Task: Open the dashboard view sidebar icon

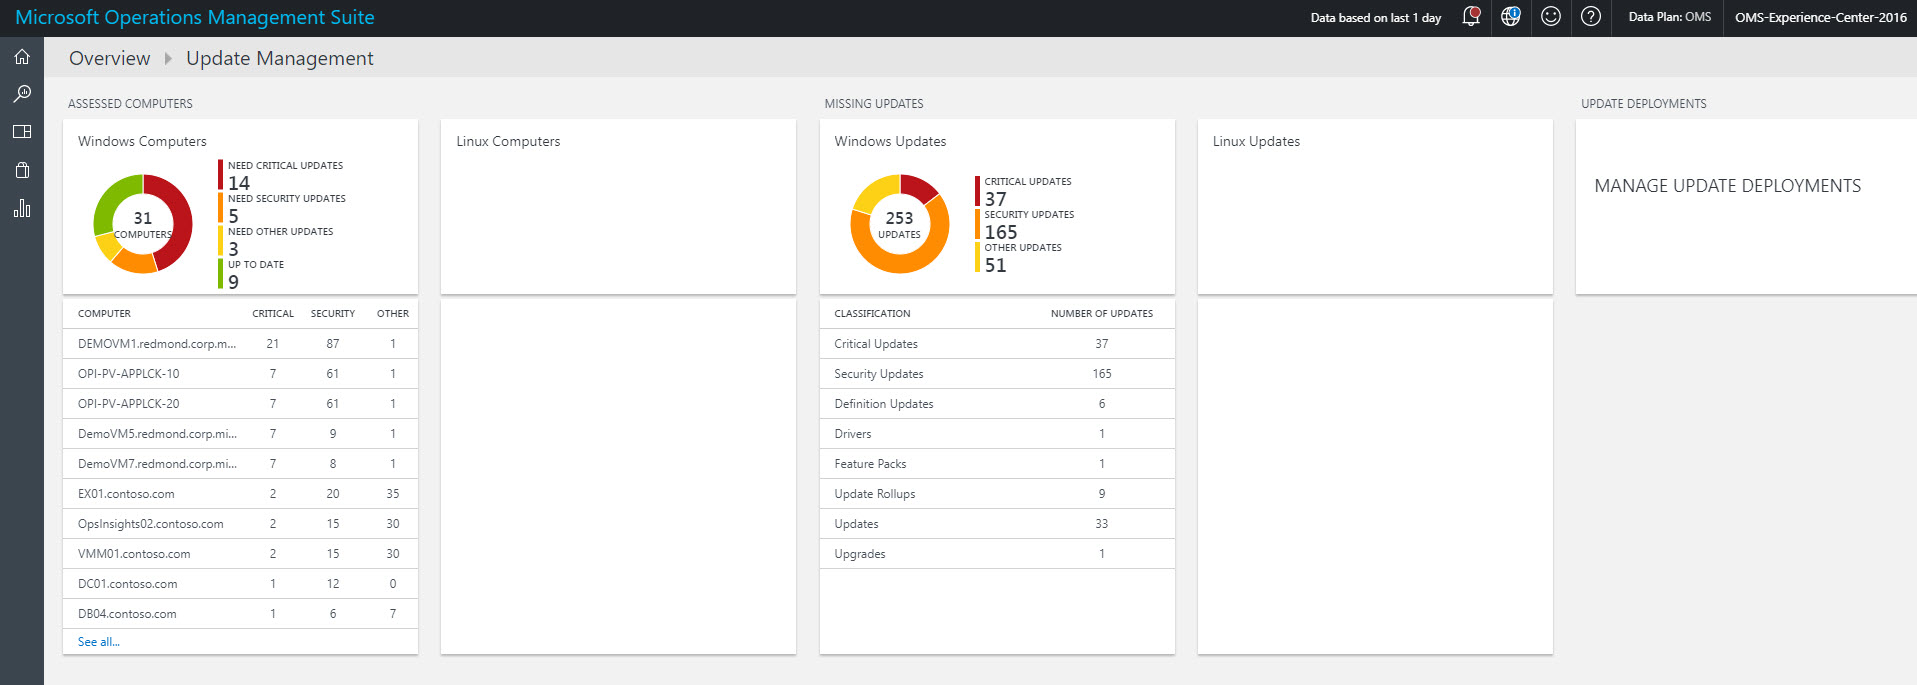Action: click(22, 132)
